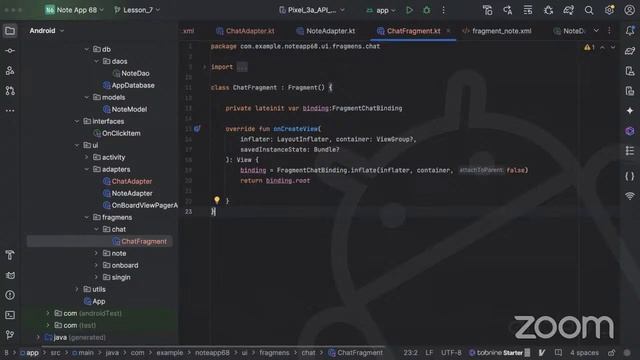This screenshot has height=360, width=640.
Task: Open the Note App 68 project dropdown
Action: [75, 10]
